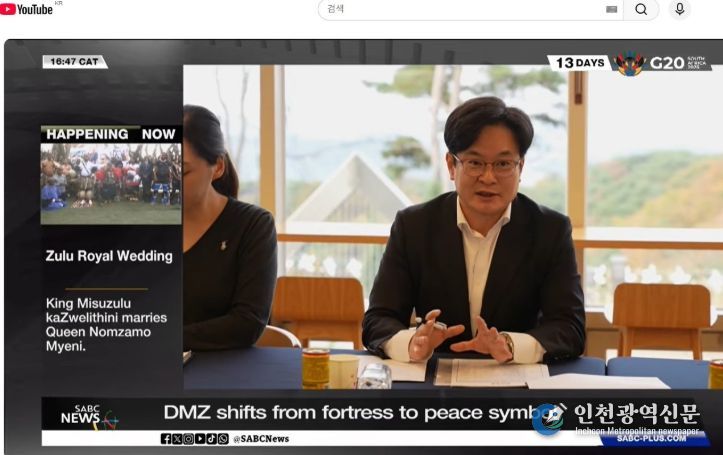Click the 16:47 CAT time badge
Image resolution: width=723 pixels, height=455 pixels.
(x=74, y=62)
